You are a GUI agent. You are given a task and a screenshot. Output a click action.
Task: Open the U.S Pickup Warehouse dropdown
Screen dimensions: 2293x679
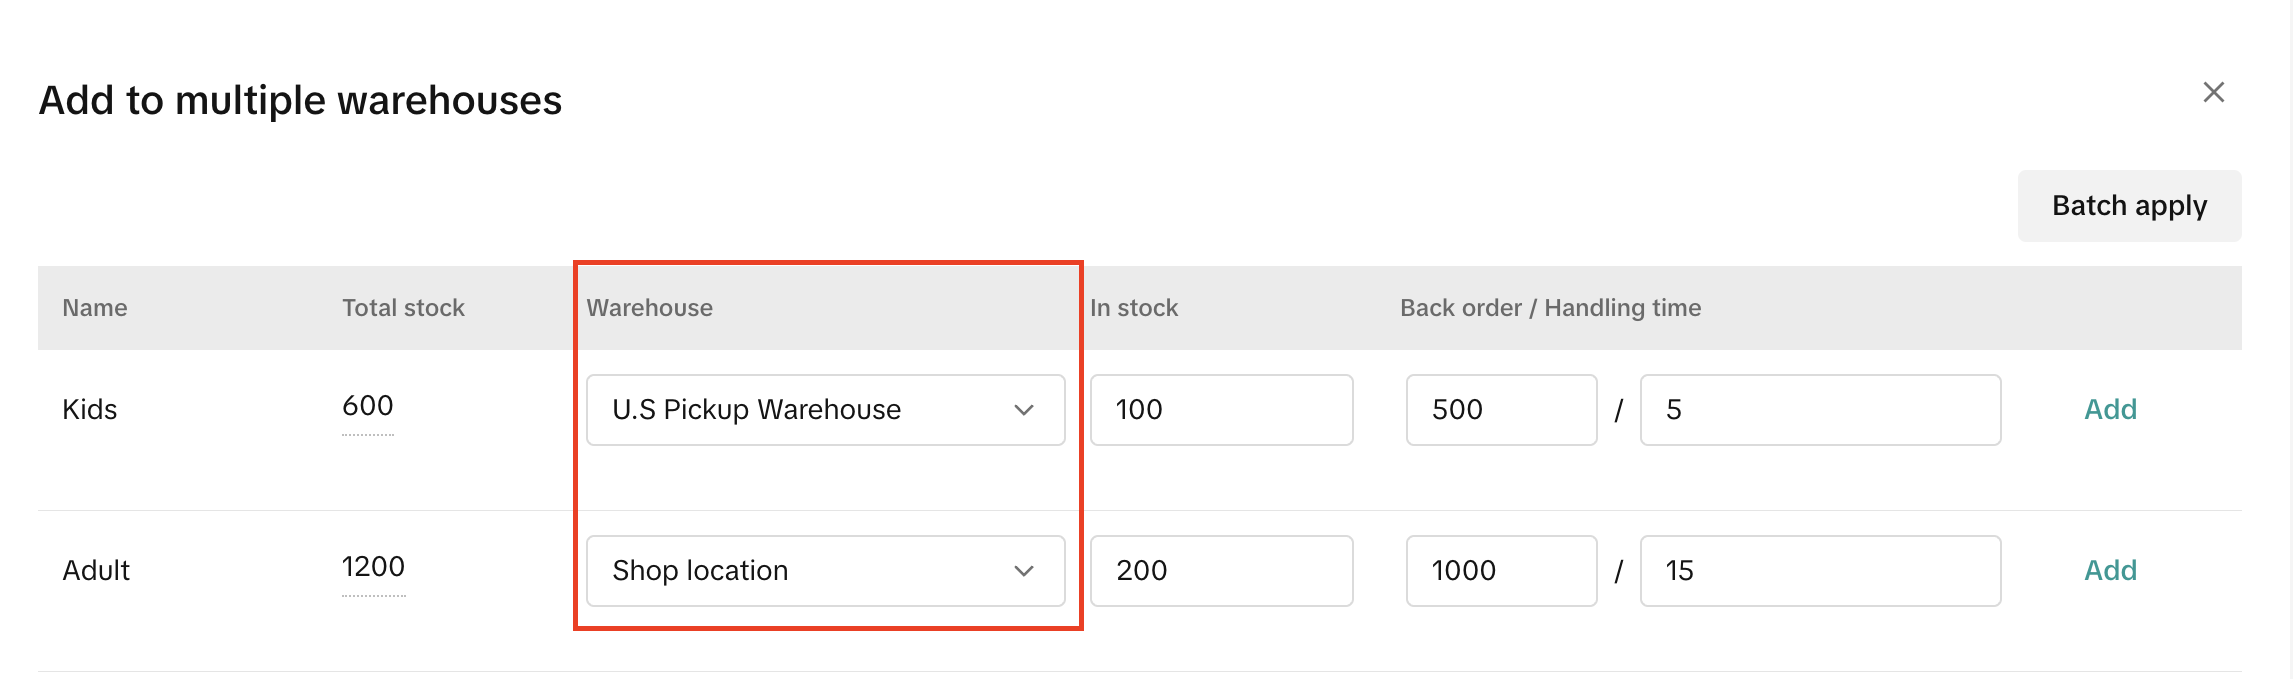[825, 410]
